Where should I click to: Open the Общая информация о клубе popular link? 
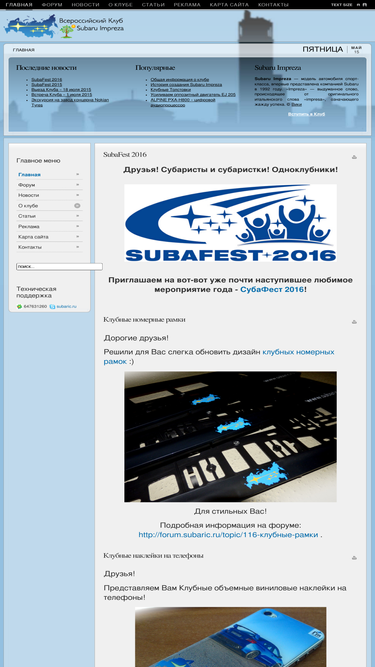(179, 80)
